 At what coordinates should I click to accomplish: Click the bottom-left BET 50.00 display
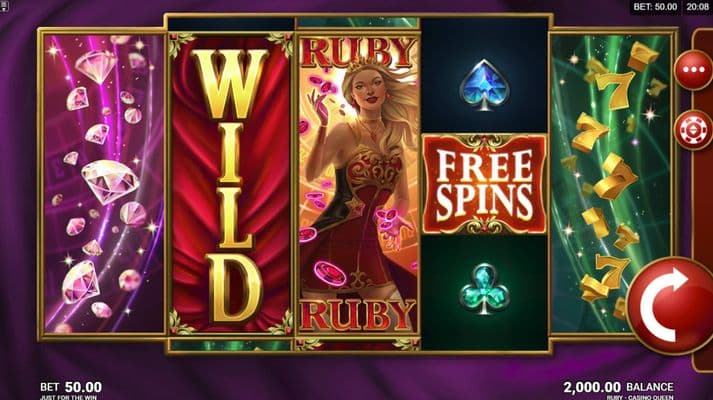pos(71,387)
